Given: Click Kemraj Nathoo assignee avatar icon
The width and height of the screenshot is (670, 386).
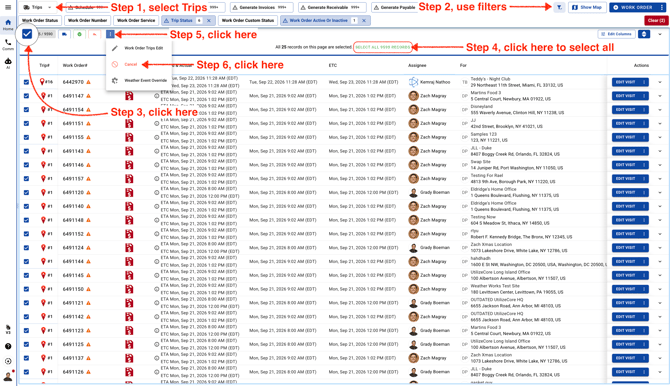Looking at the screenshot, I should (x=413, y=82).
